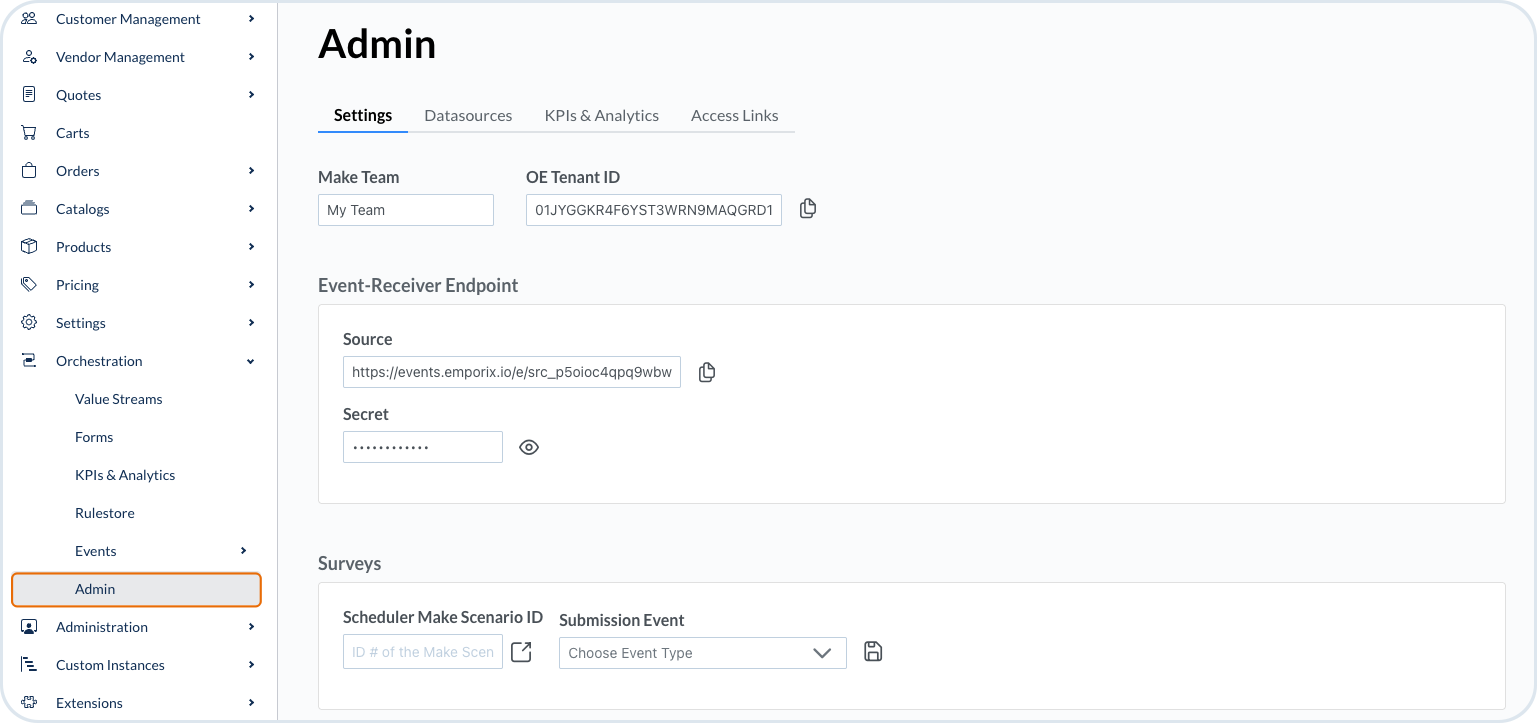Open the KPIs & Analytics tab
1537x723 pixels.
pos(601,115)
